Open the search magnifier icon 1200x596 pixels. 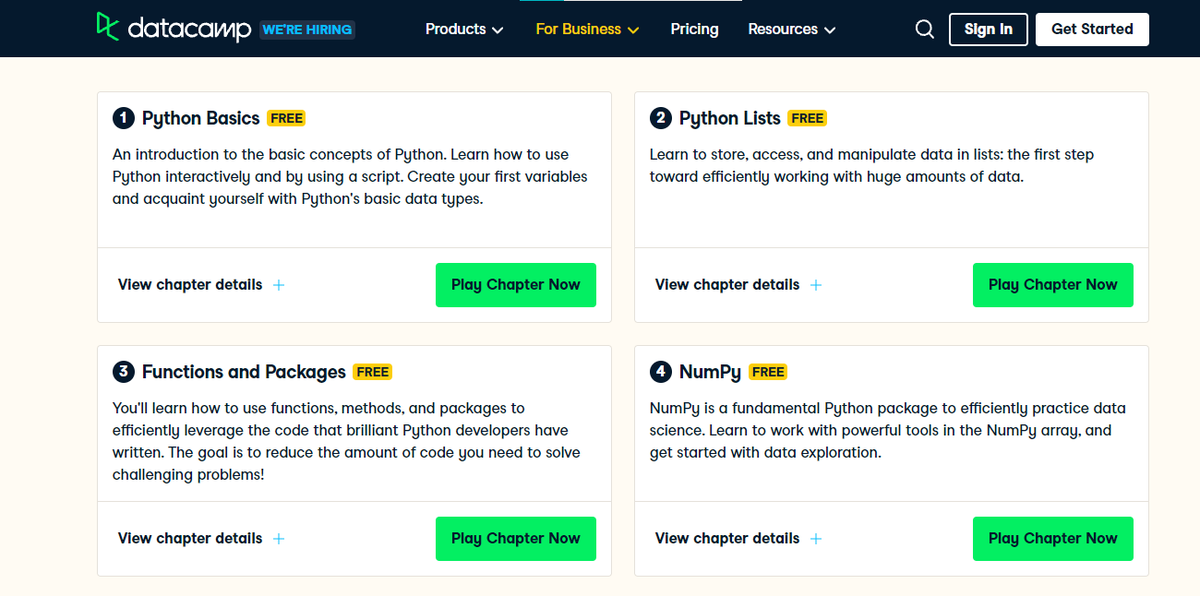(925, 29)
